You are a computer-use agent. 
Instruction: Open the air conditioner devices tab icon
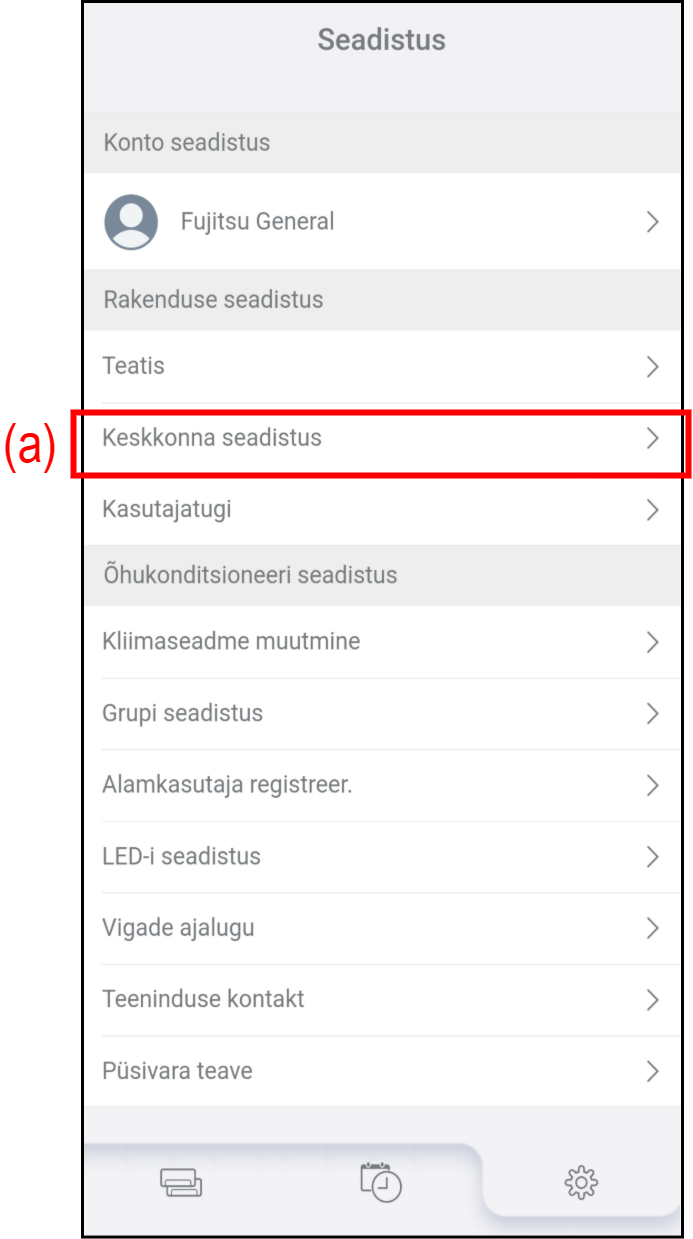tap(181, 1183)
